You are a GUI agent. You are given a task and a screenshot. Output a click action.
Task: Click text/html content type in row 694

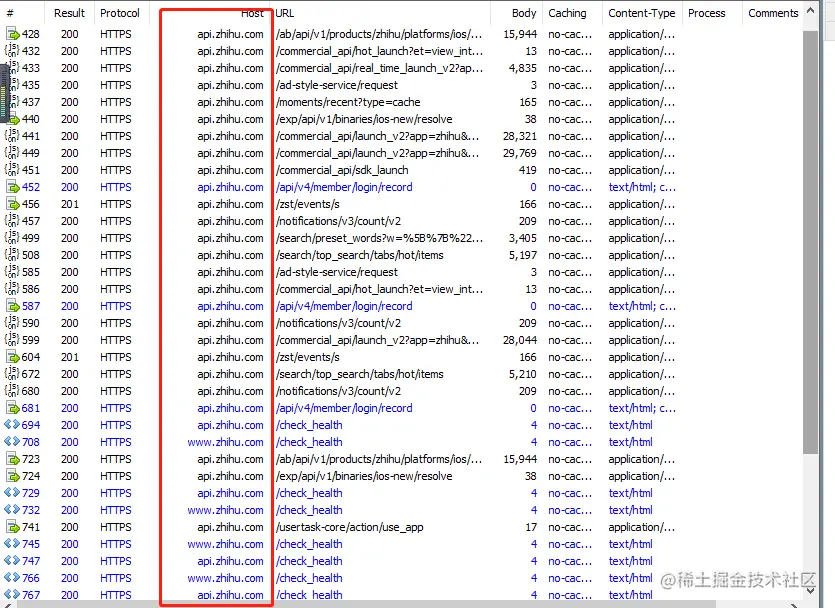point(631,425)
